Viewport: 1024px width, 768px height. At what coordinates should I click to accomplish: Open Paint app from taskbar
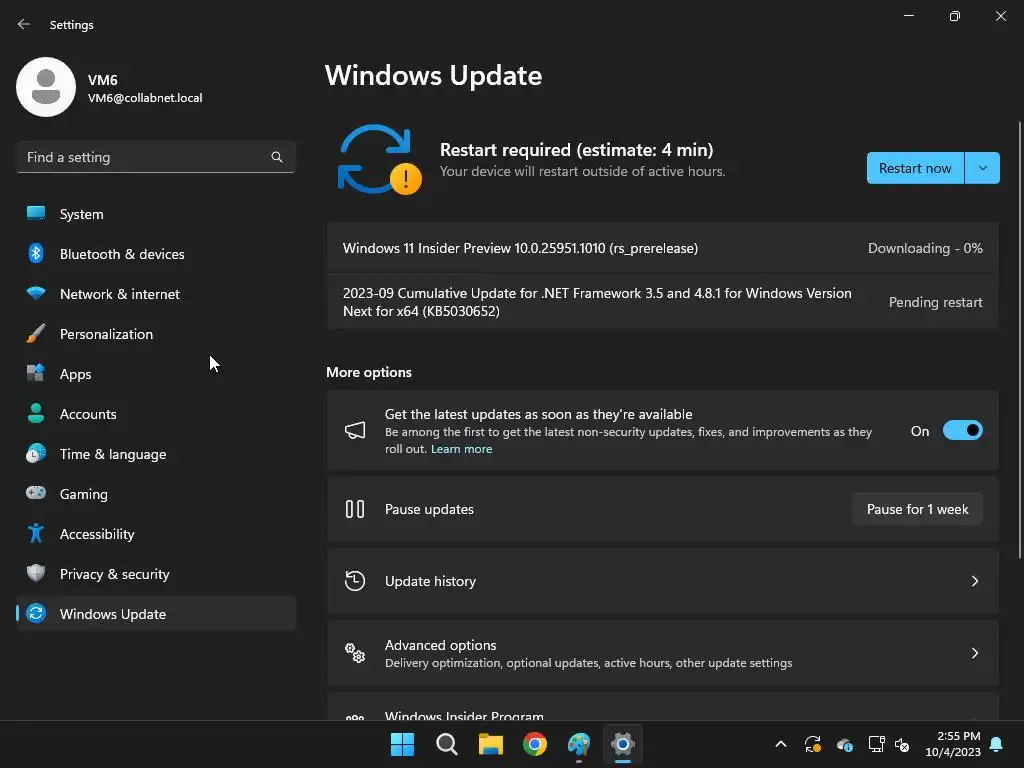coord(579,744)
